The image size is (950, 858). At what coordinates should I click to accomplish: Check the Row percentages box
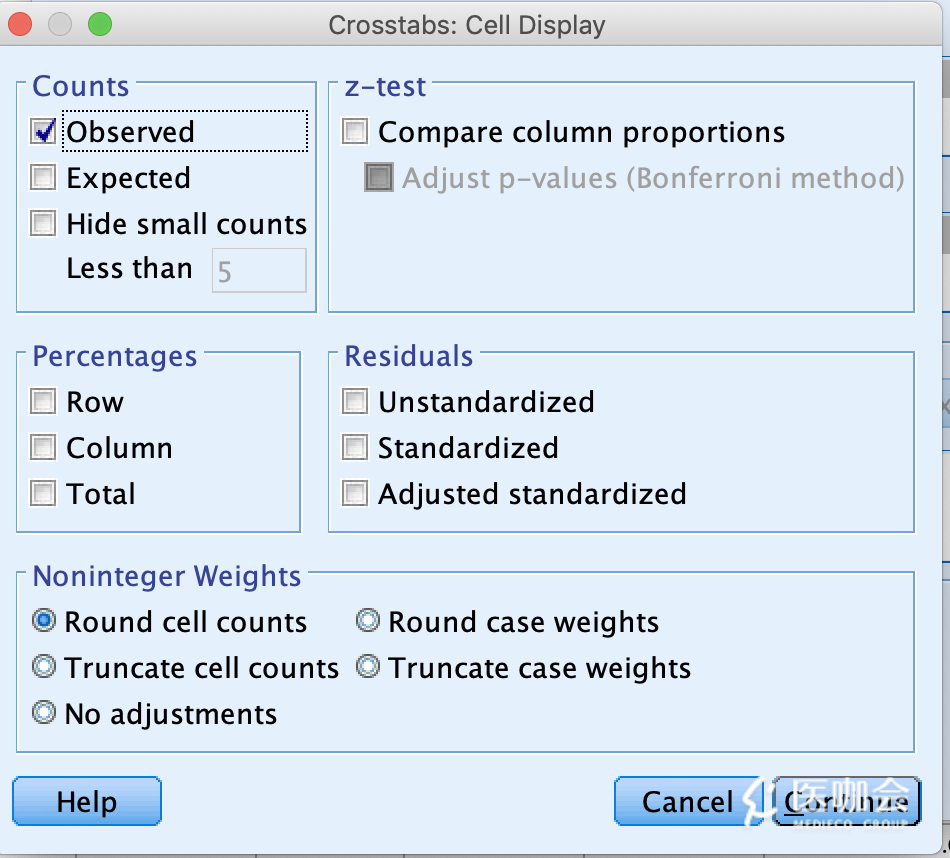44,402
